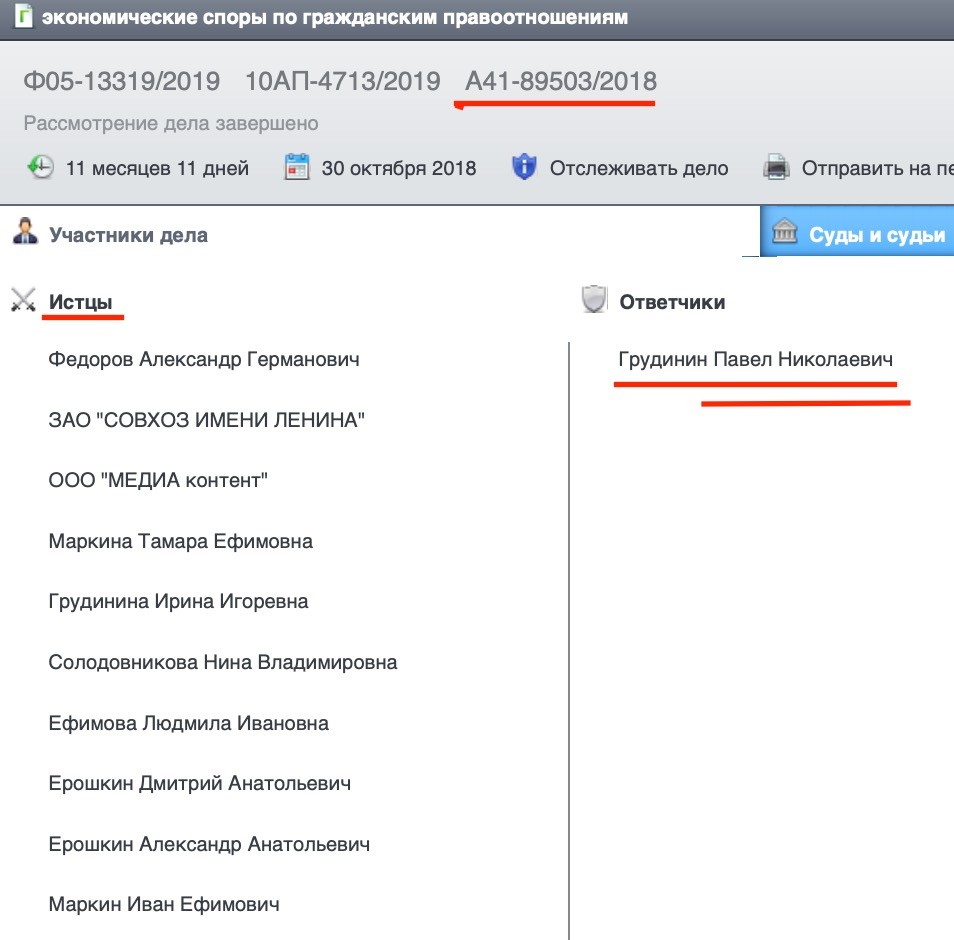The height and width of the screenshot is (940, 954).
Task: Click the clock duration icon
Action: (x=39, y=167)
